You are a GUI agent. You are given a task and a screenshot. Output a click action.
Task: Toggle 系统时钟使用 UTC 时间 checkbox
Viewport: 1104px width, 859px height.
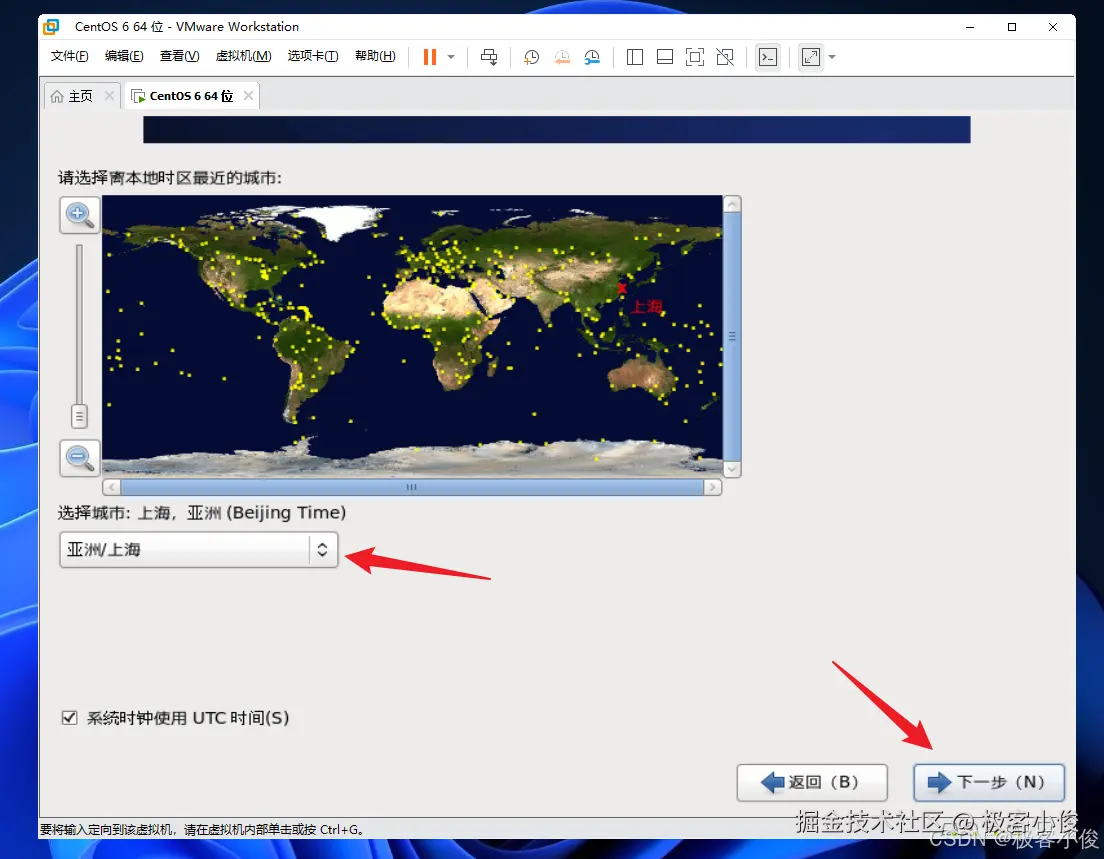coord(69,717)
